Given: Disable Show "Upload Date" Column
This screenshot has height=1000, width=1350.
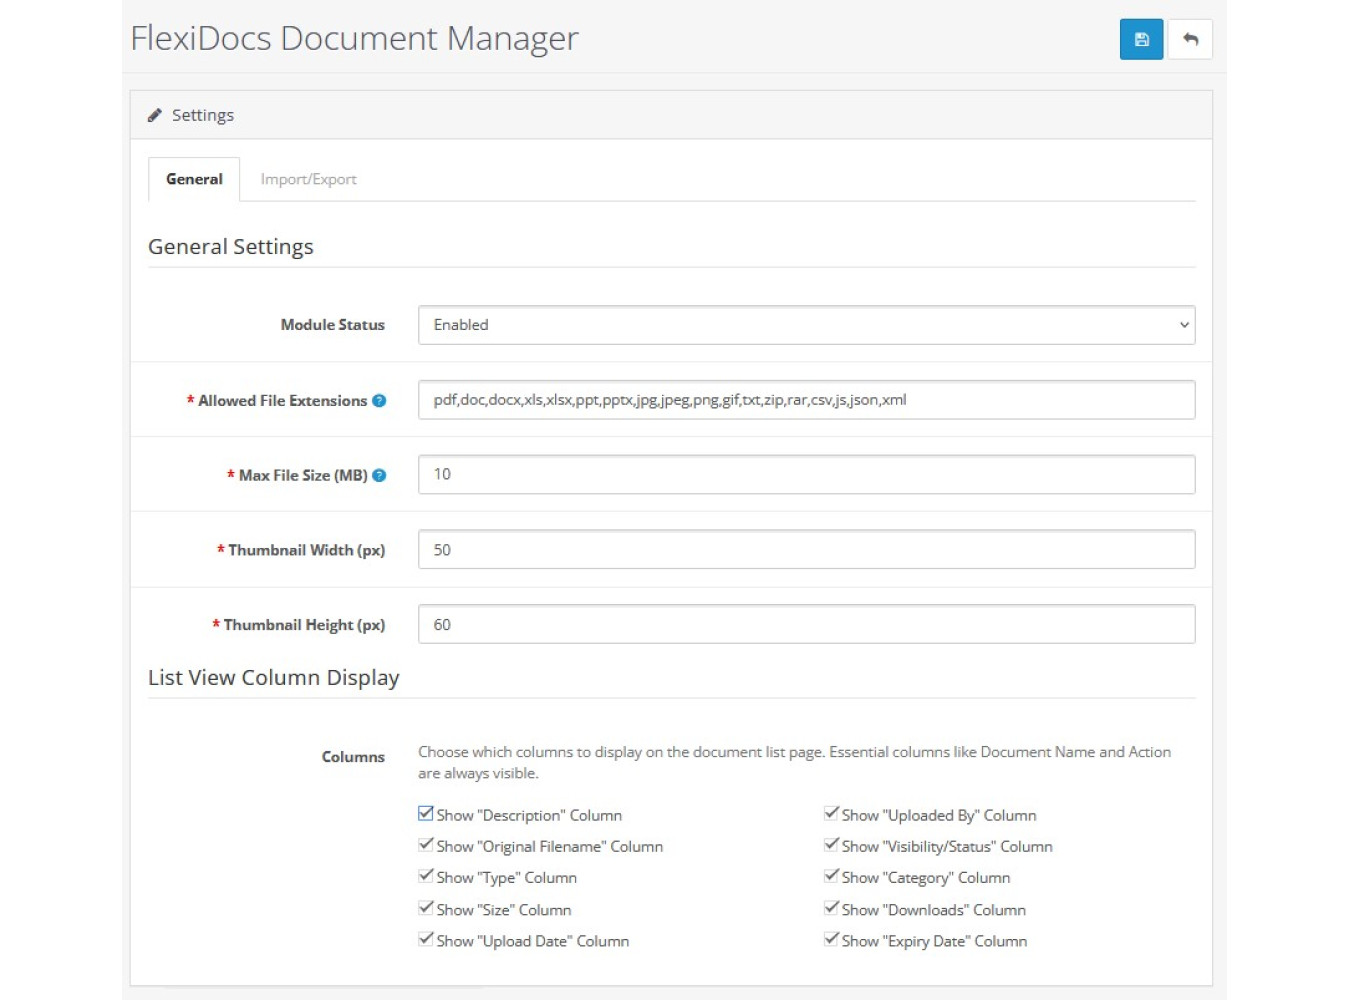Looking at the screenshot, I should 426,939.
